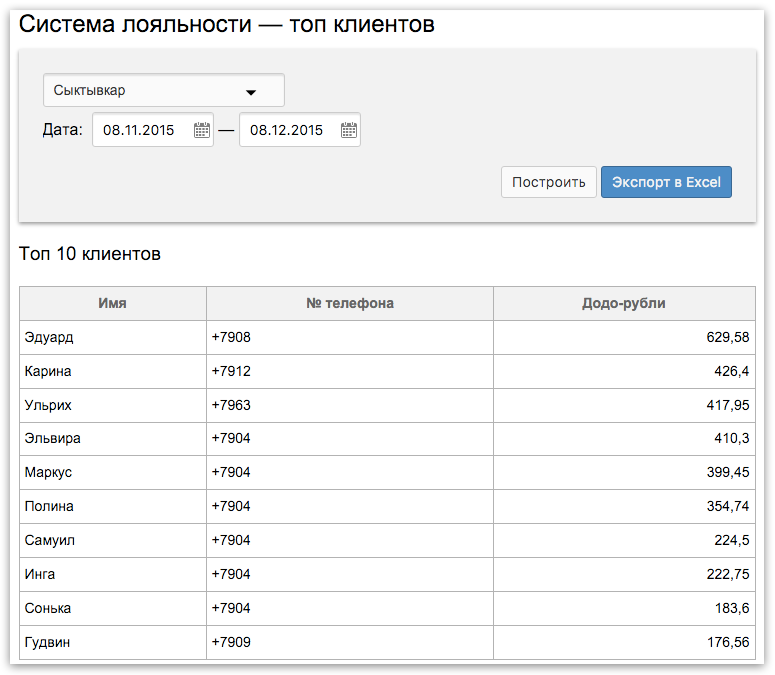Viewport: 775px width, 675px height.
Task: Select Карина in the clients table
Action: pos(48,371)
